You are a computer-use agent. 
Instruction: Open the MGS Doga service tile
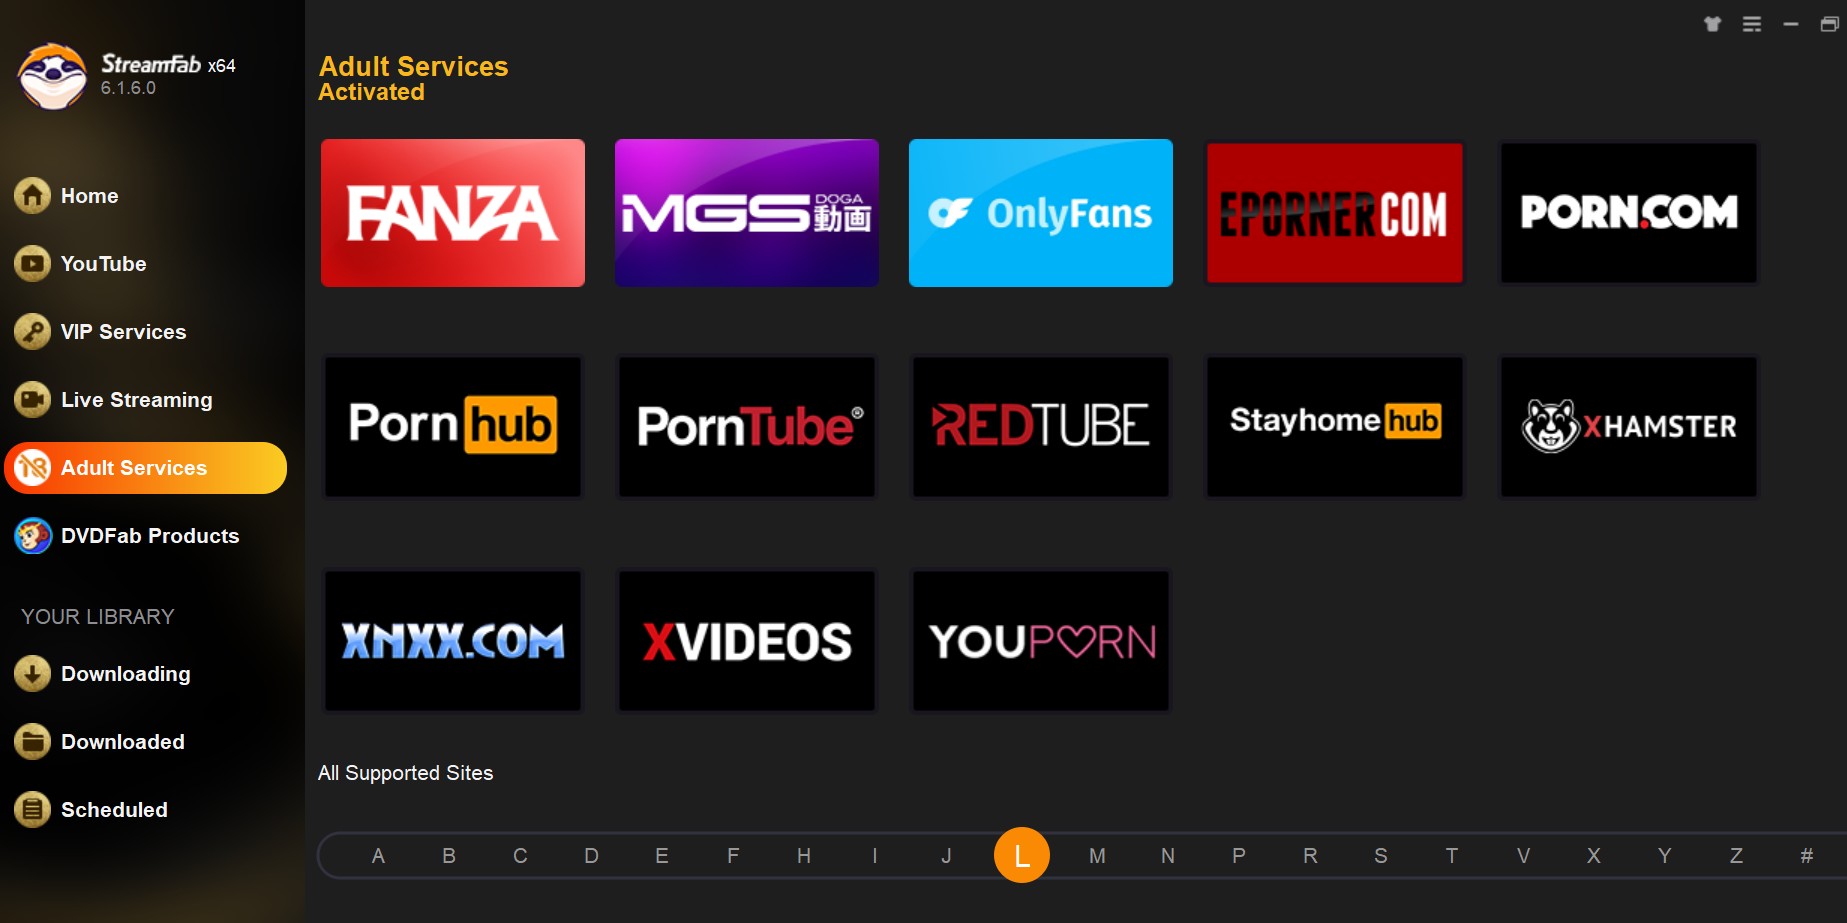[747, 213]
